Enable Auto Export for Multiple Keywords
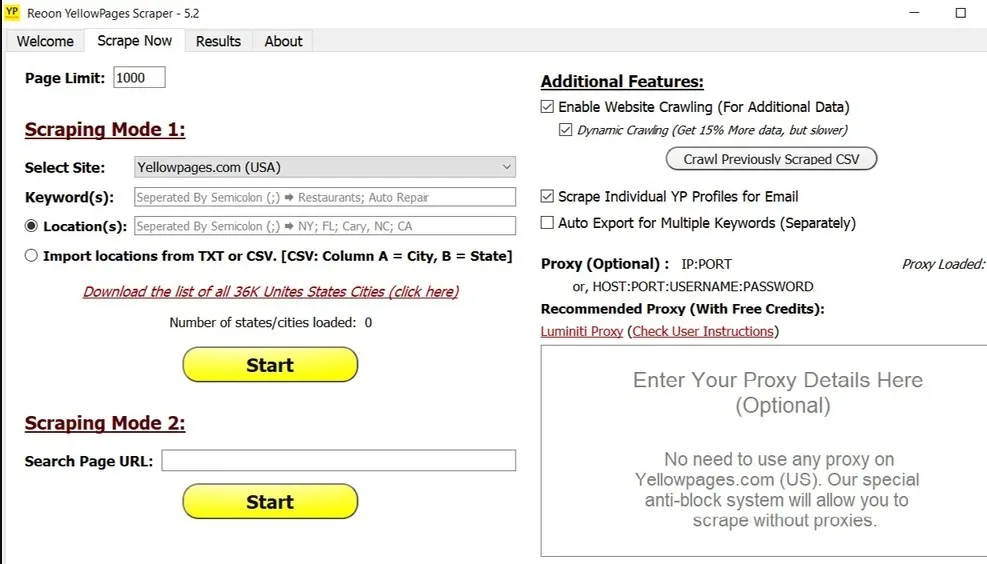987x564 pixels. [x=547, y=223]
